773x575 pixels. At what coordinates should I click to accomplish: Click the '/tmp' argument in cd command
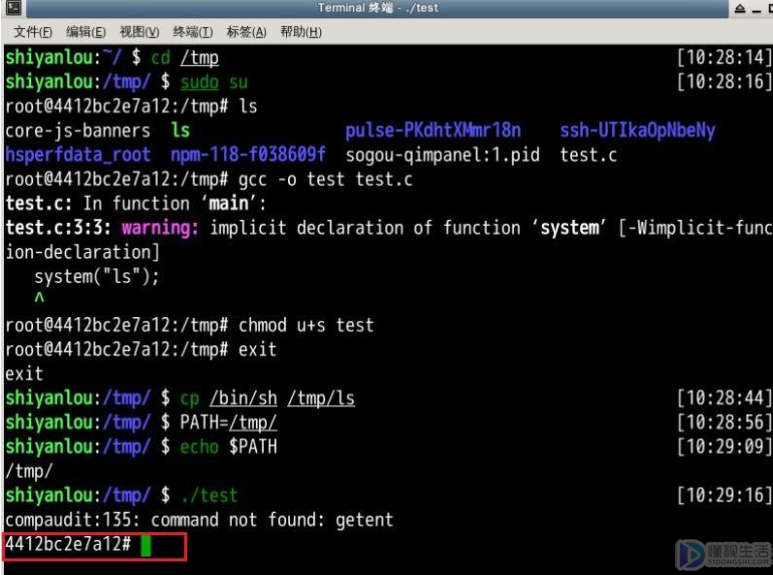click(199, 58)
